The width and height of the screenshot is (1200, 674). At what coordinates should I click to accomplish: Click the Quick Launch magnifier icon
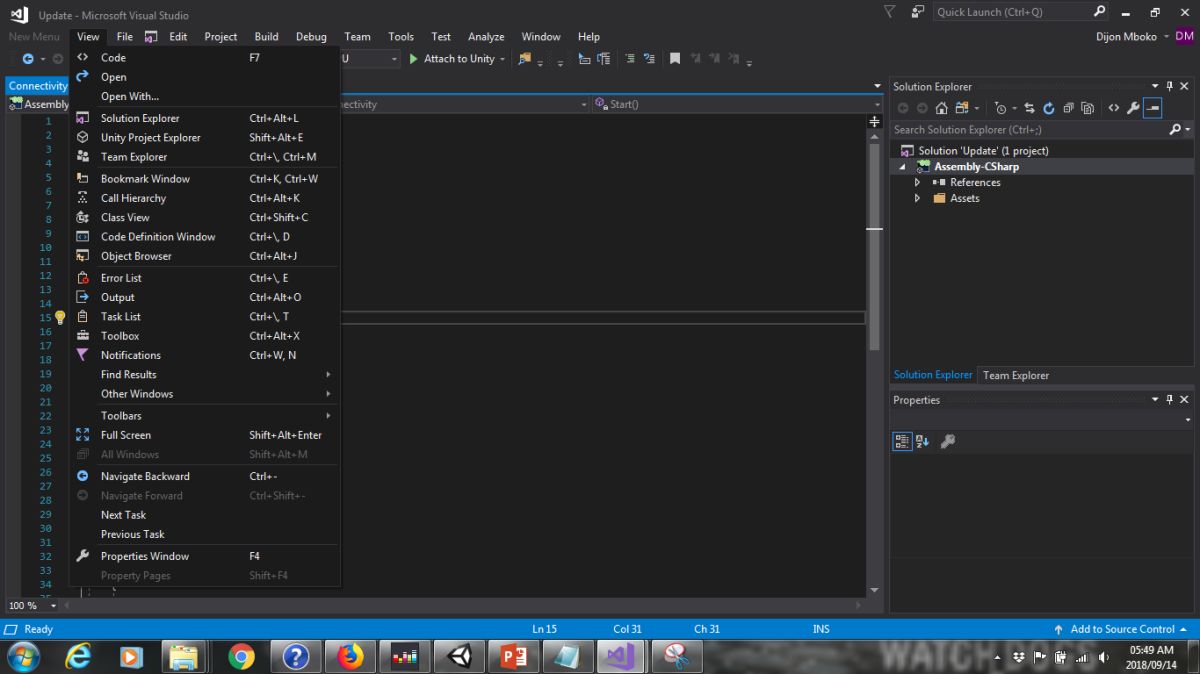click(1100, 12)
